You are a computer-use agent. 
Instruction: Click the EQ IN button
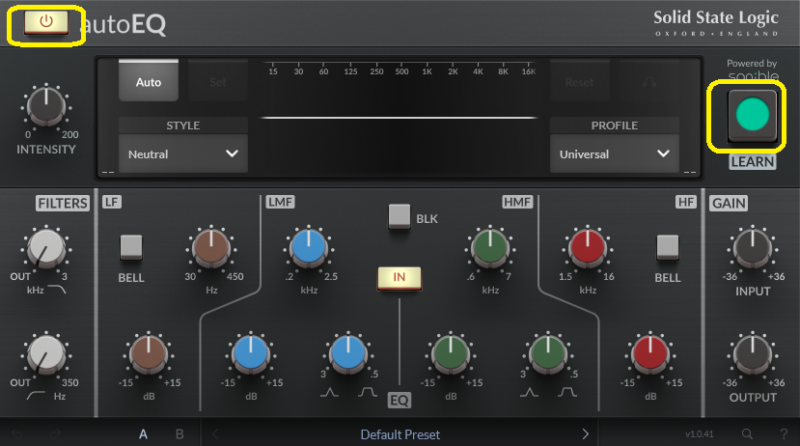pos(399,277)
